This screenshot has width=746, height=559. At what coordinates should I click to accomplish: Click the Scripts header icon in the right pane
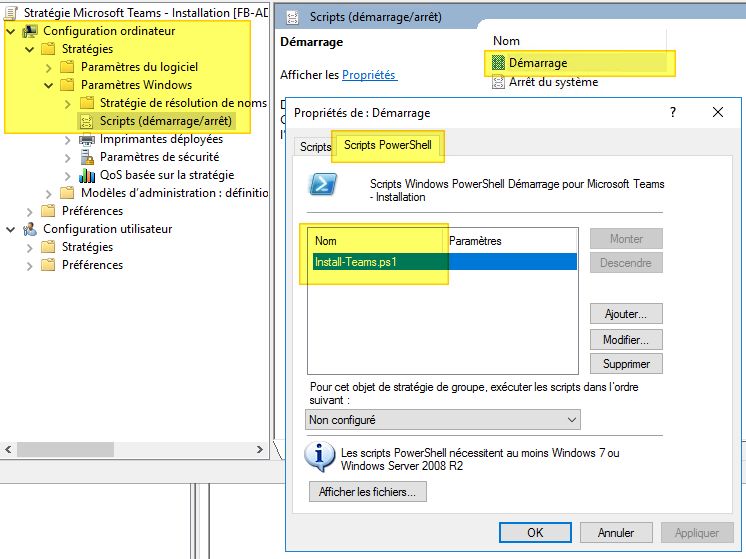[x=293, y=18]
